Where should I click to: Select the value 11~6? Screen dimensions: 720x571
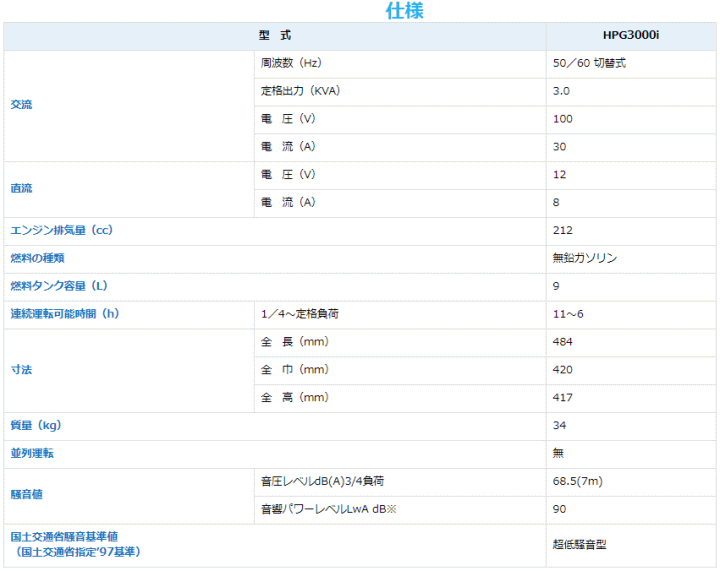pyautogui.click(x=568, y=314)
